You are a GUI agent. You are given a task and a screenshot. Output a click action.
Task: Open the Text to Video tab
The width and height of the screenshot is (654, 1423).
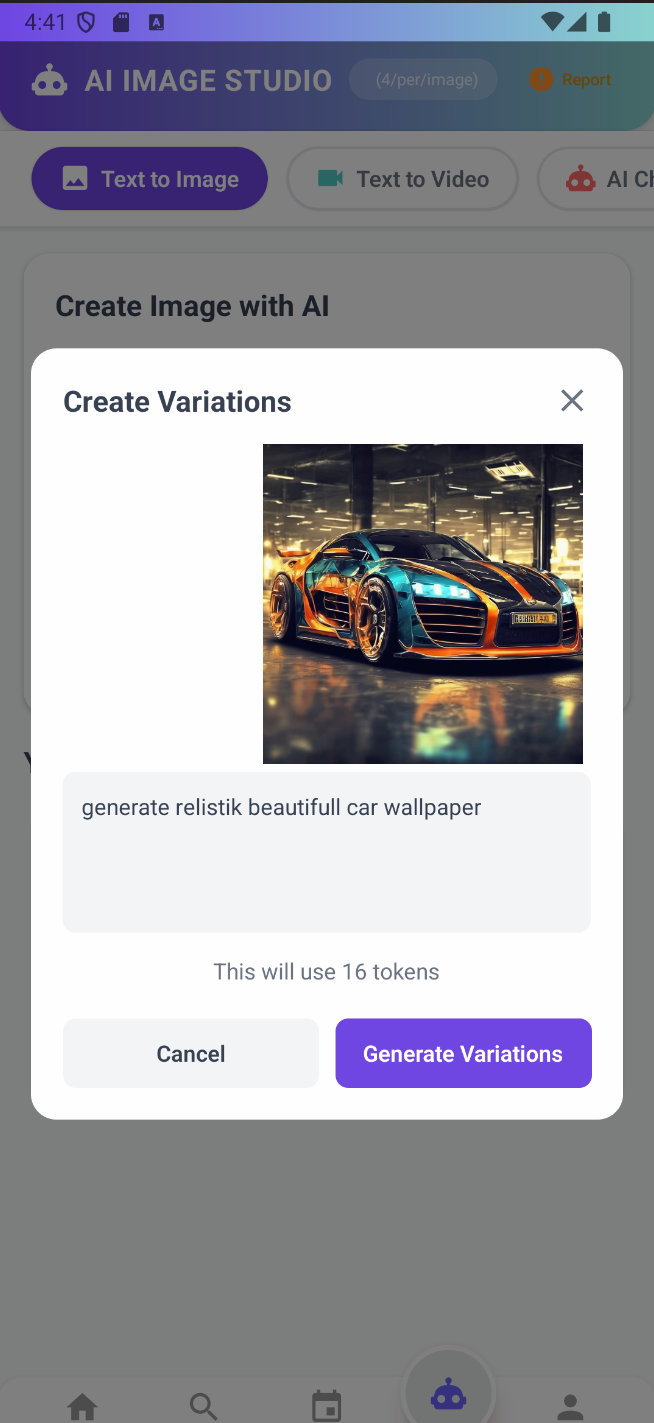pyautogui.click(x=403, y=179)
